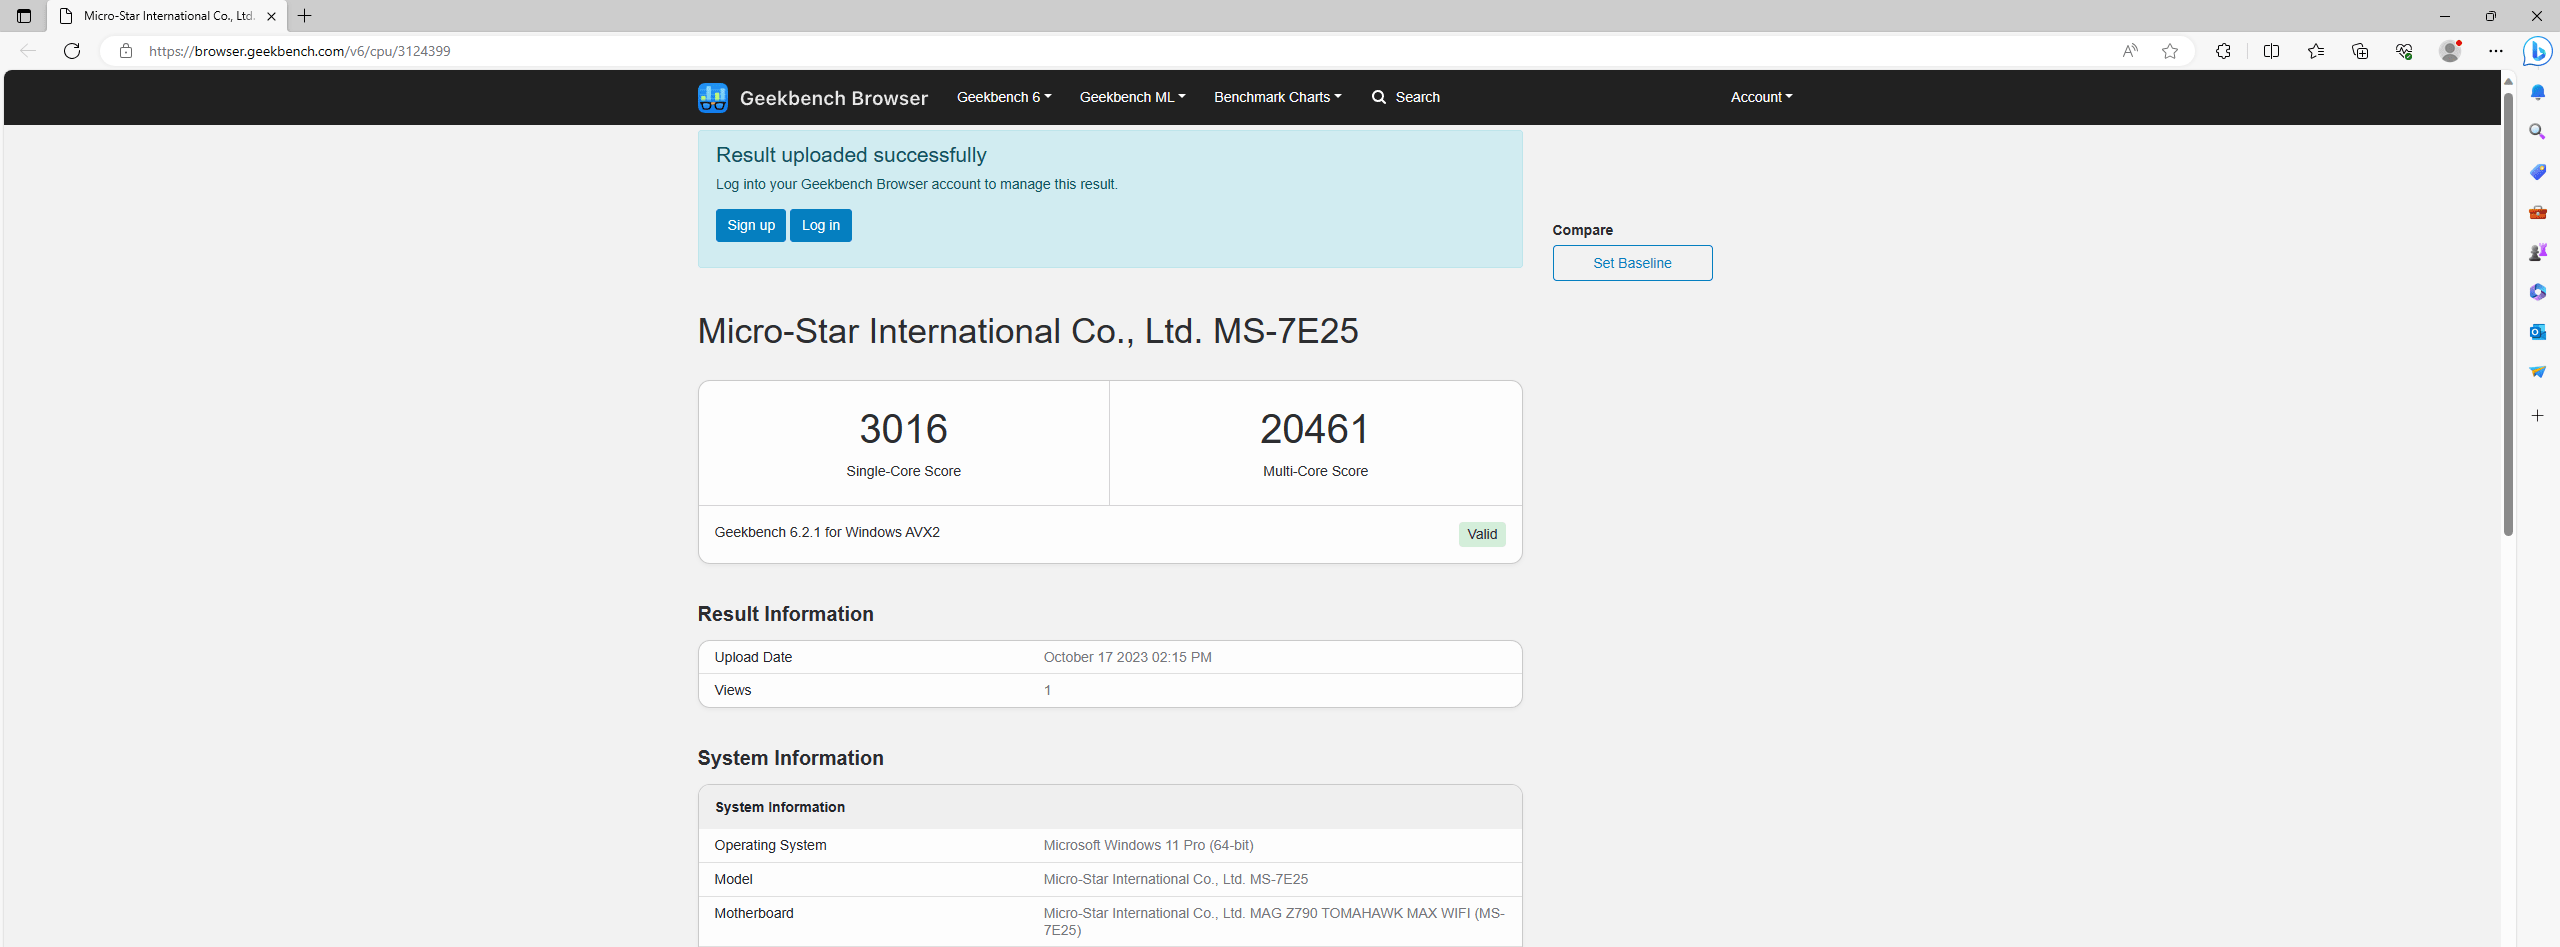The height and width of the screenshot is (947, 2560).
Task: Open the Bing Copilot sidebar icon
Action: tap(2538, 51)
